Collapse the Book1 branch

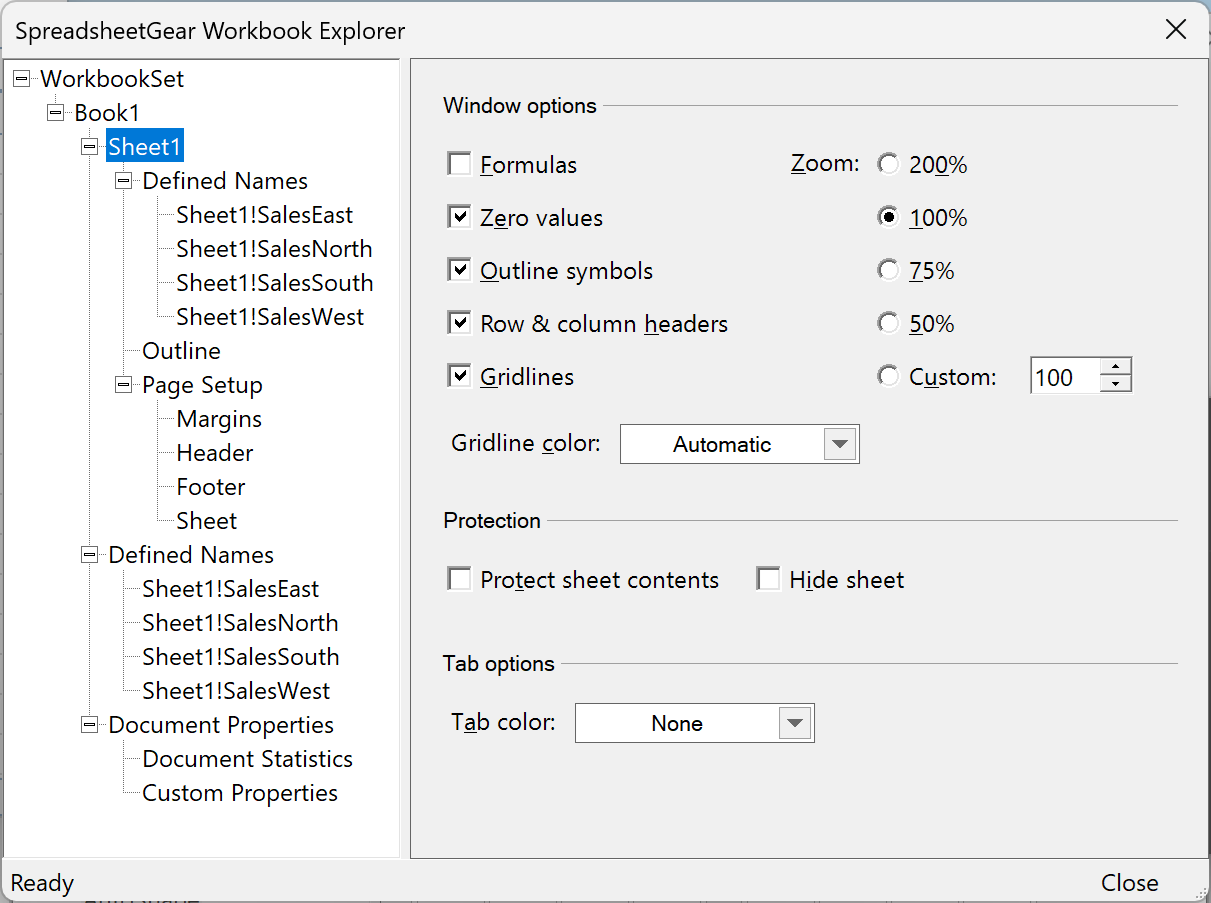(54, 112)
